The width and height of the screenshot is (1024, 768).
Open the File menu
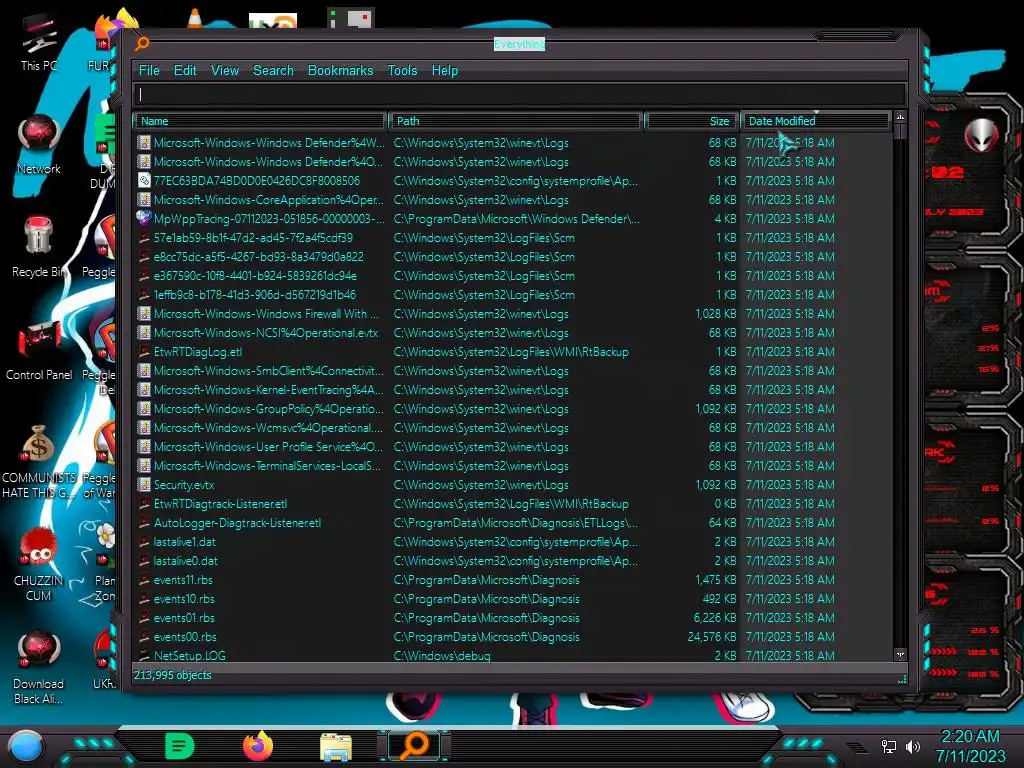click(149, 71)
